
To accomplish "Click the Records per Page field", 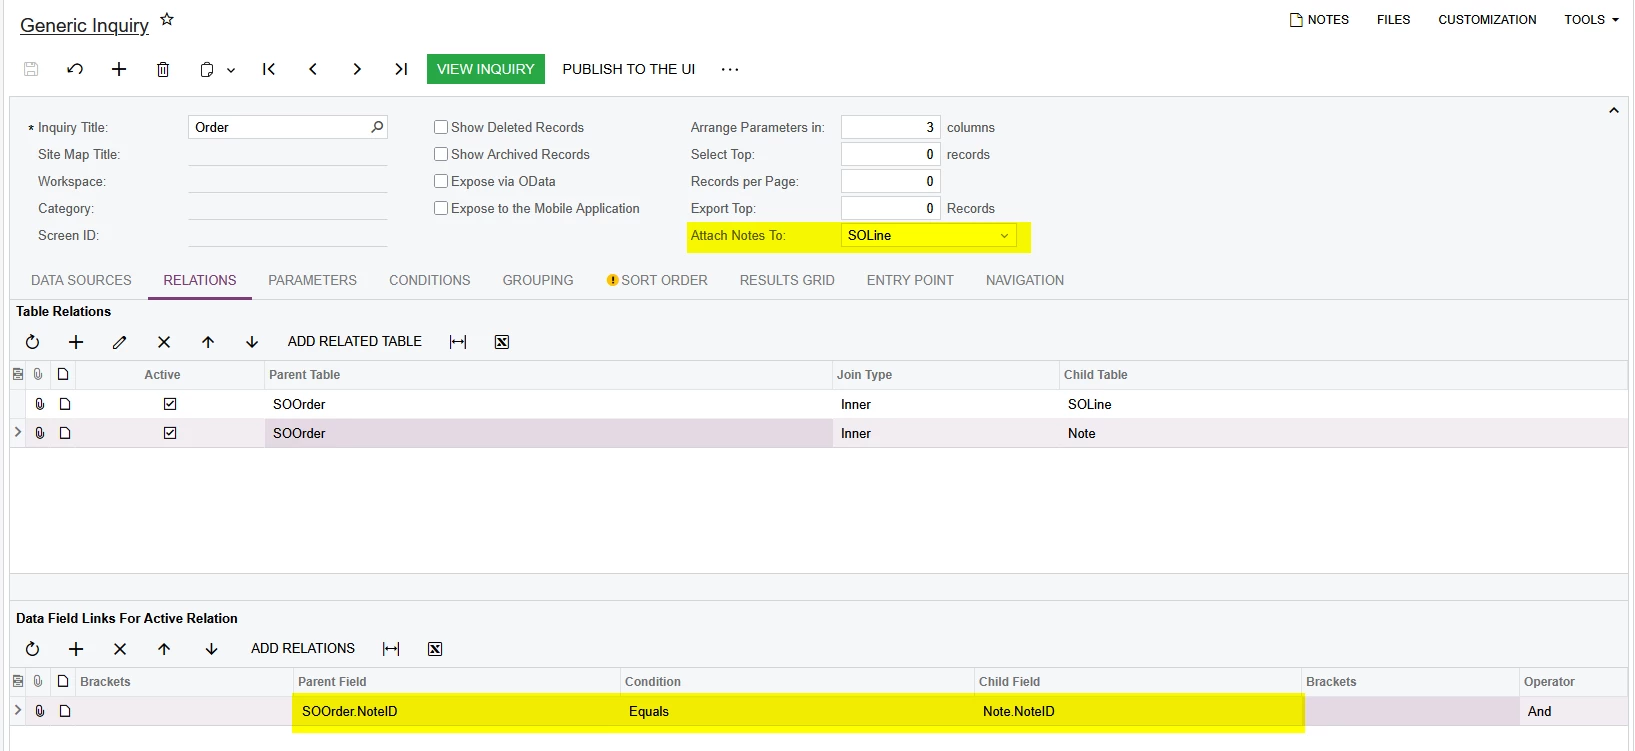I will pos(890,181).
